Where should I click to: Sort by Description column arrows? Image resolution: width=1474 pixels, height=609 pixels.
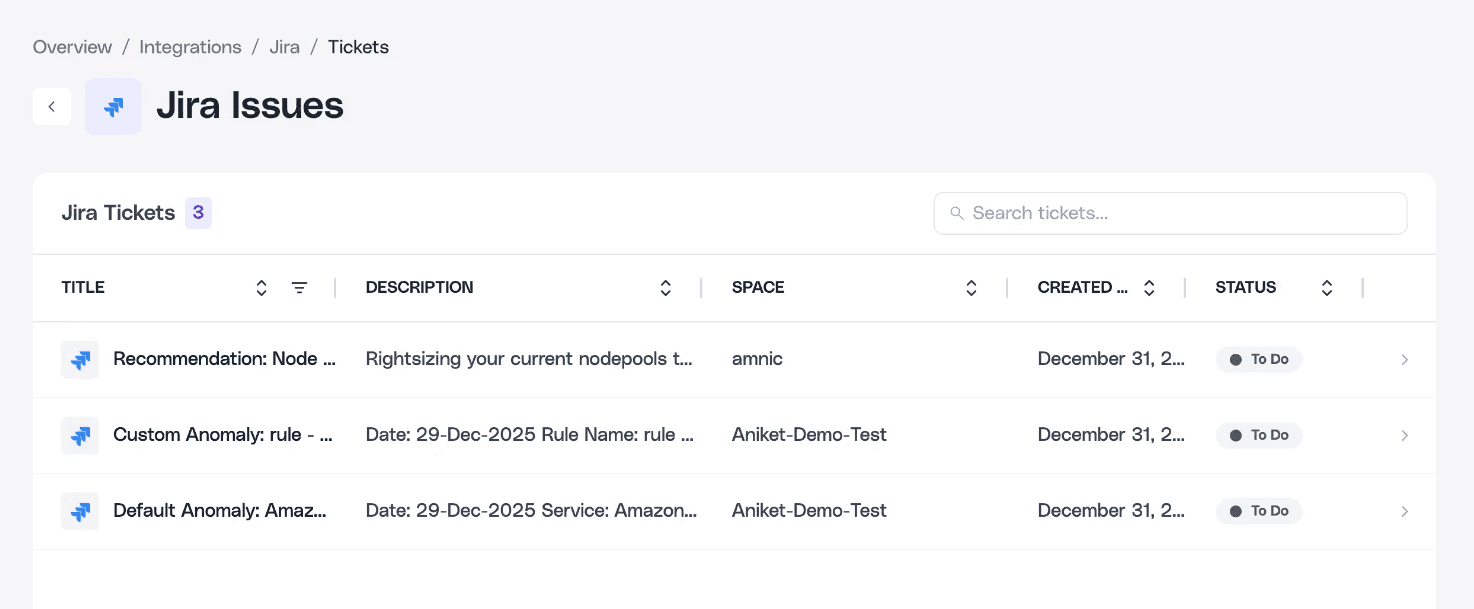click(666, 288)
